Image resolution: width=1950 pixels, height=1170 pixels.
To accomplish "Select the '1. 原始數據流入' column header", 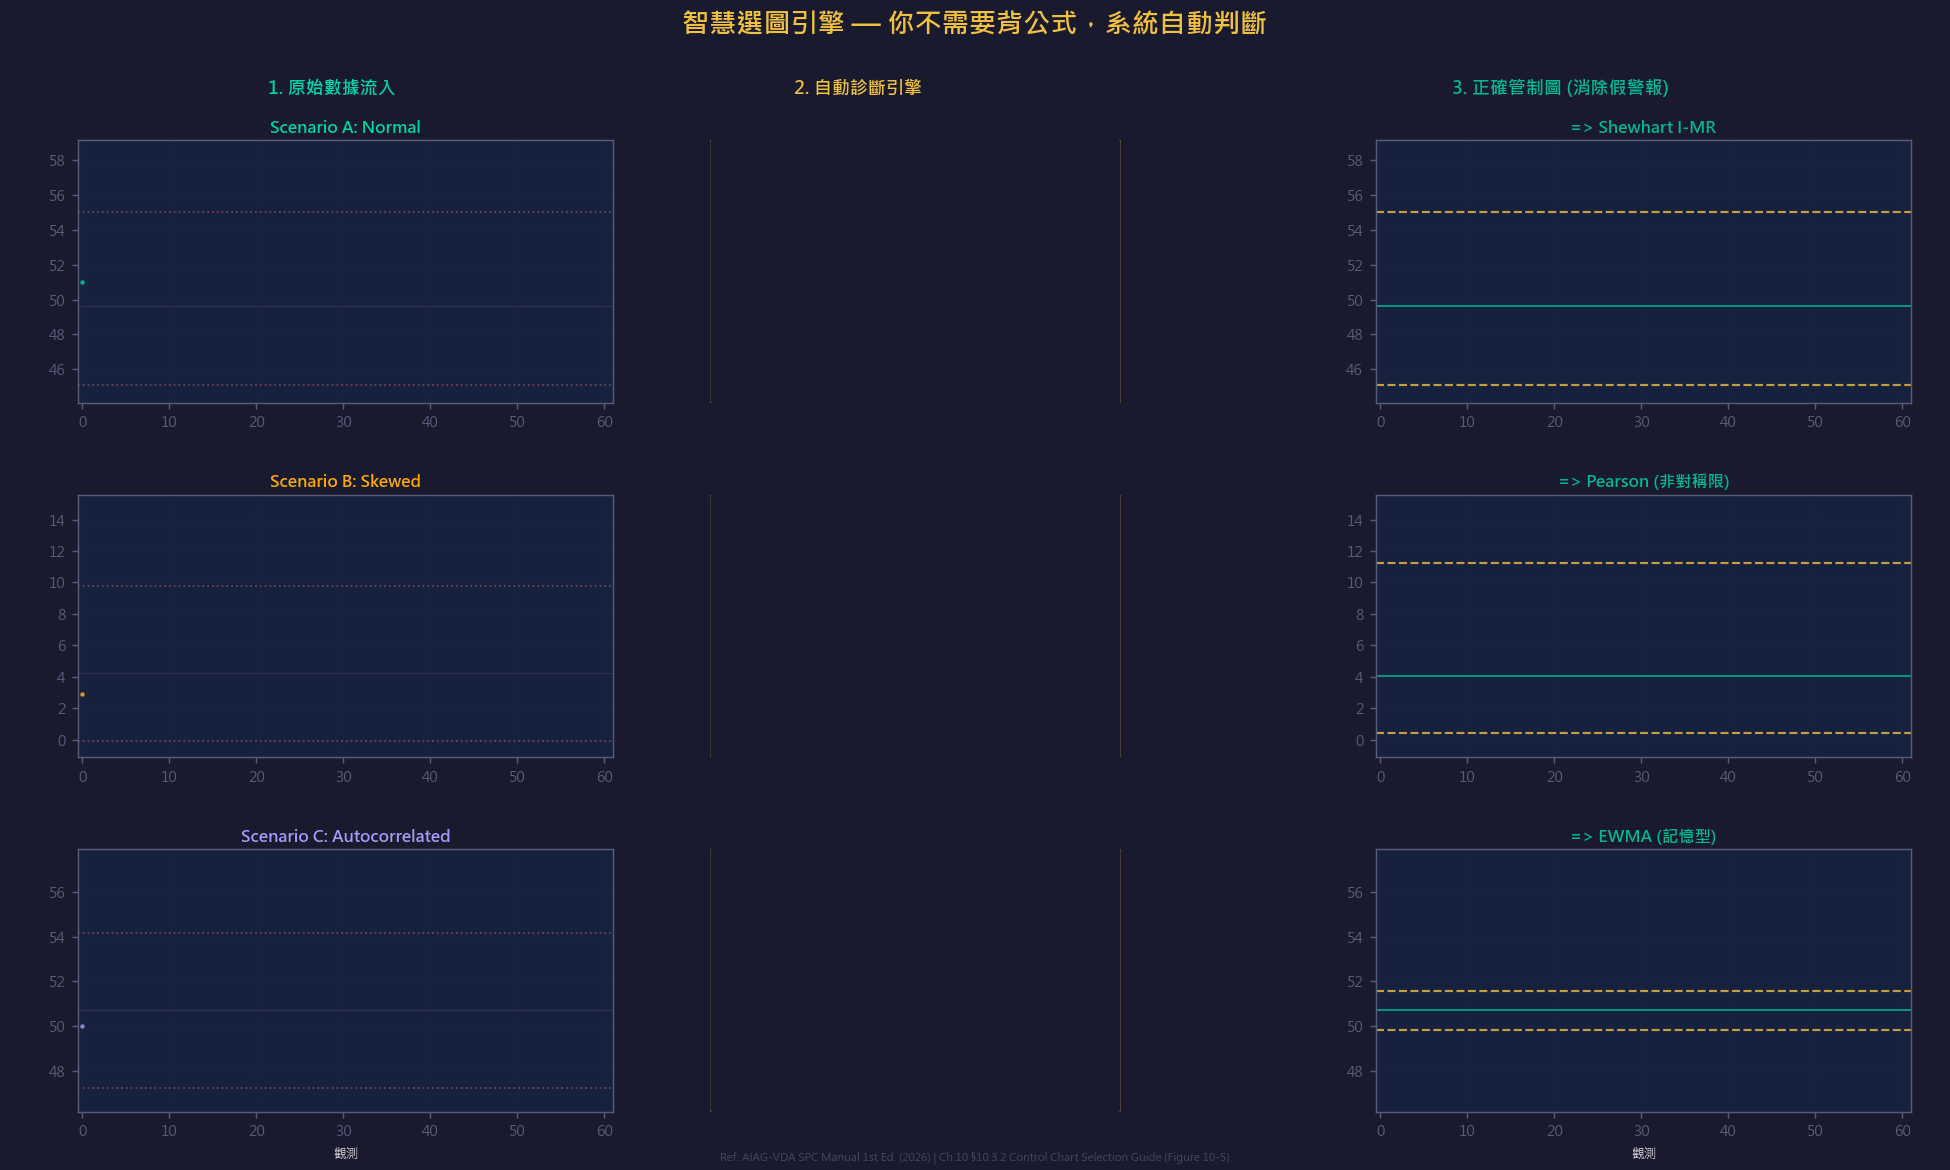I will 331,87.
